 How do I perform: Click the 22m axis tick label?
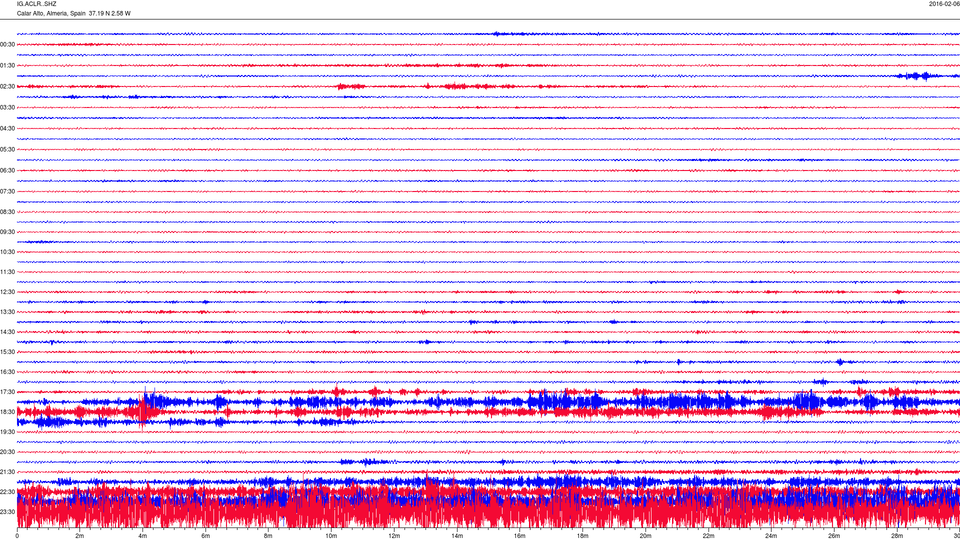click(x=708, y=536)
